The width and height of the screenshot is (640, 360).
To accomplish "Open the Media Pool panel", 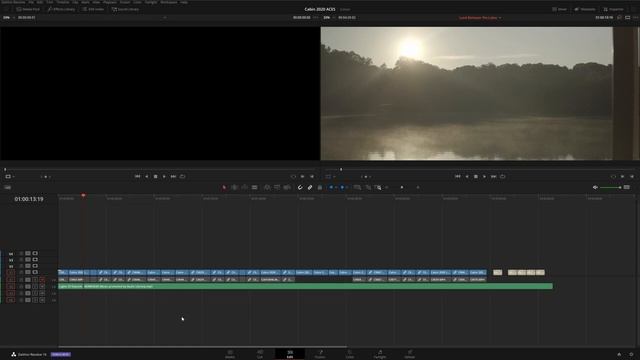I will pyautogui.click(x=28, y=9).
